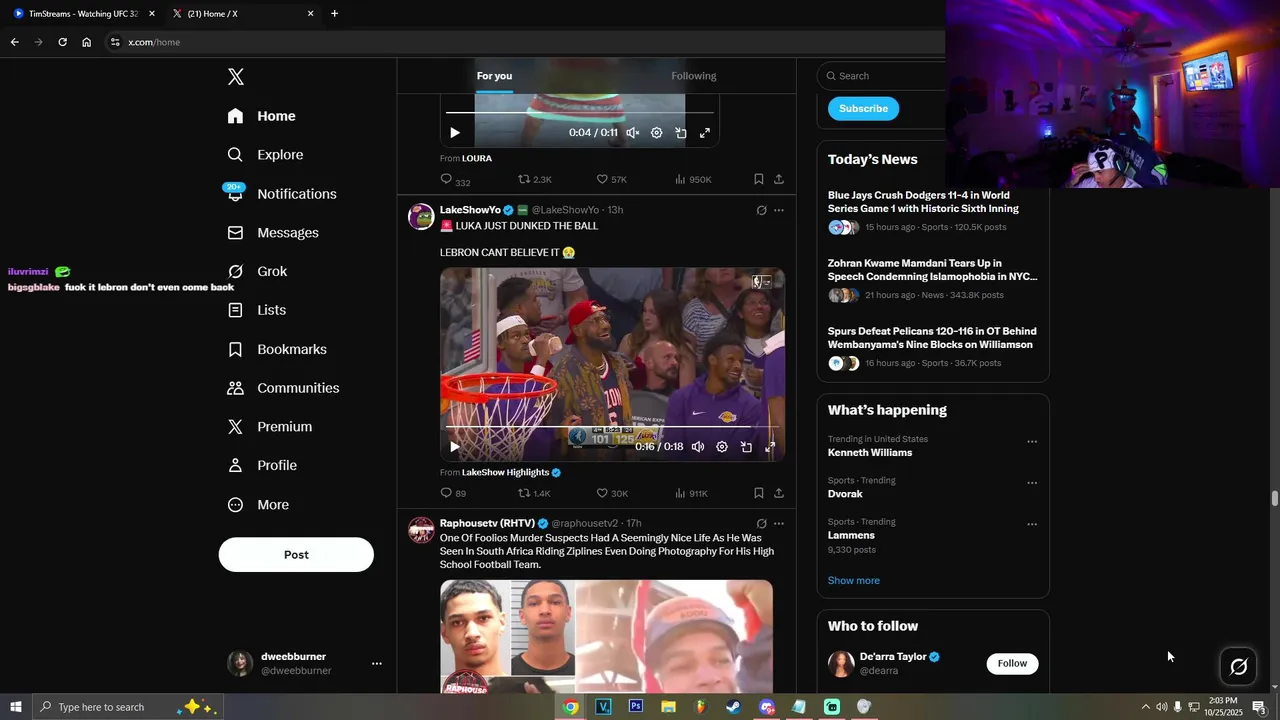The image size is (1280, 720).
Task: Make the LOURA video fullscreen
Action: [705, 133]
